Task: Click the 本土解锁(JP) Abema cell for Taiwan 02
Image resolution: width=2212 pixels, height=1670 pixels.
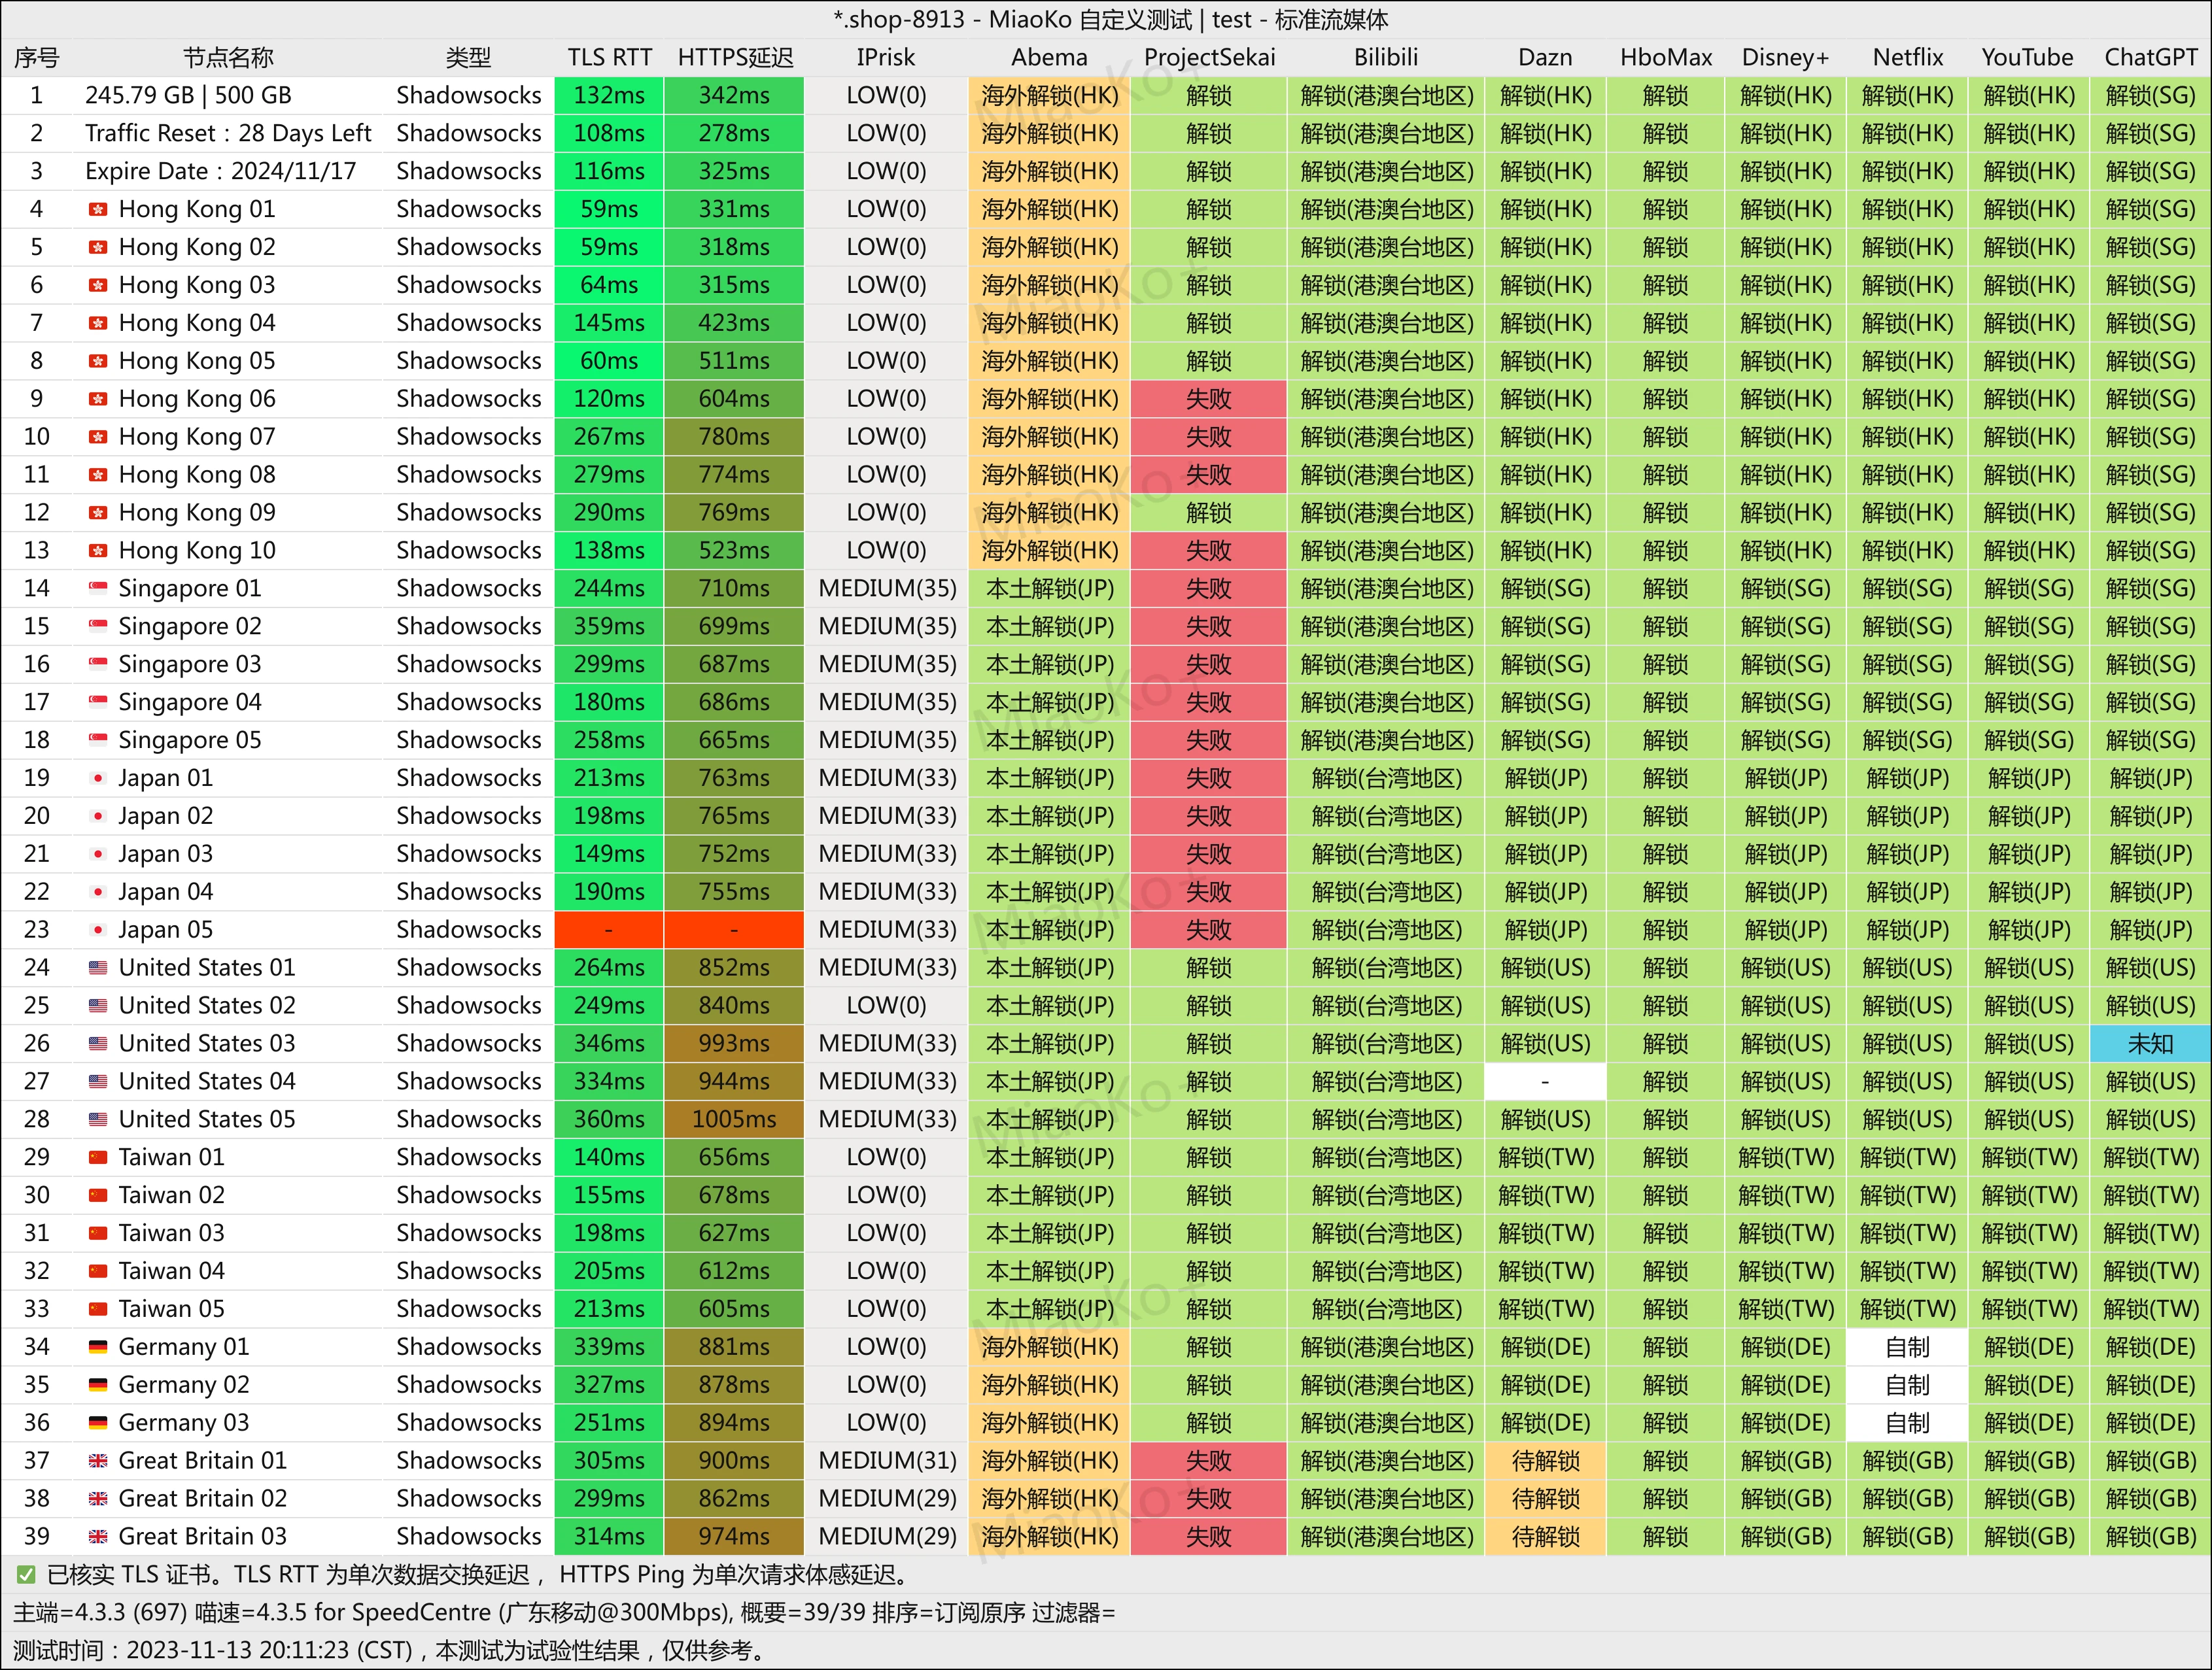Action: 1049,1196
